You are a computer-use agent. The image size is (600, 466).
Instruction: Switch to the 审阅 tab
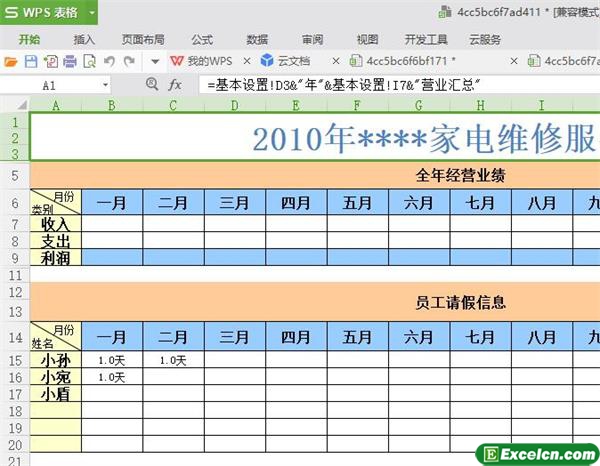[313, 40]
